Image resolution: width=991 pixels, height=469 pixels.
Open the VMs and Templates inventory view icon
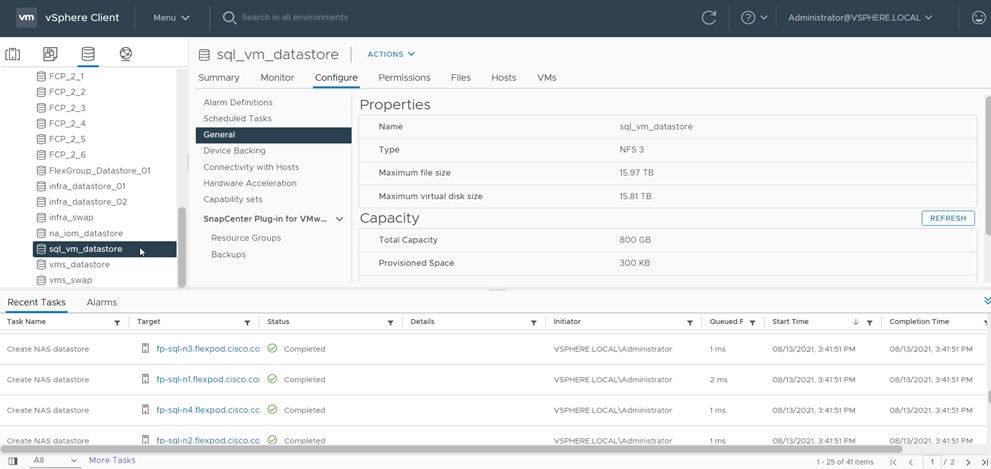(x=50, y=54)
